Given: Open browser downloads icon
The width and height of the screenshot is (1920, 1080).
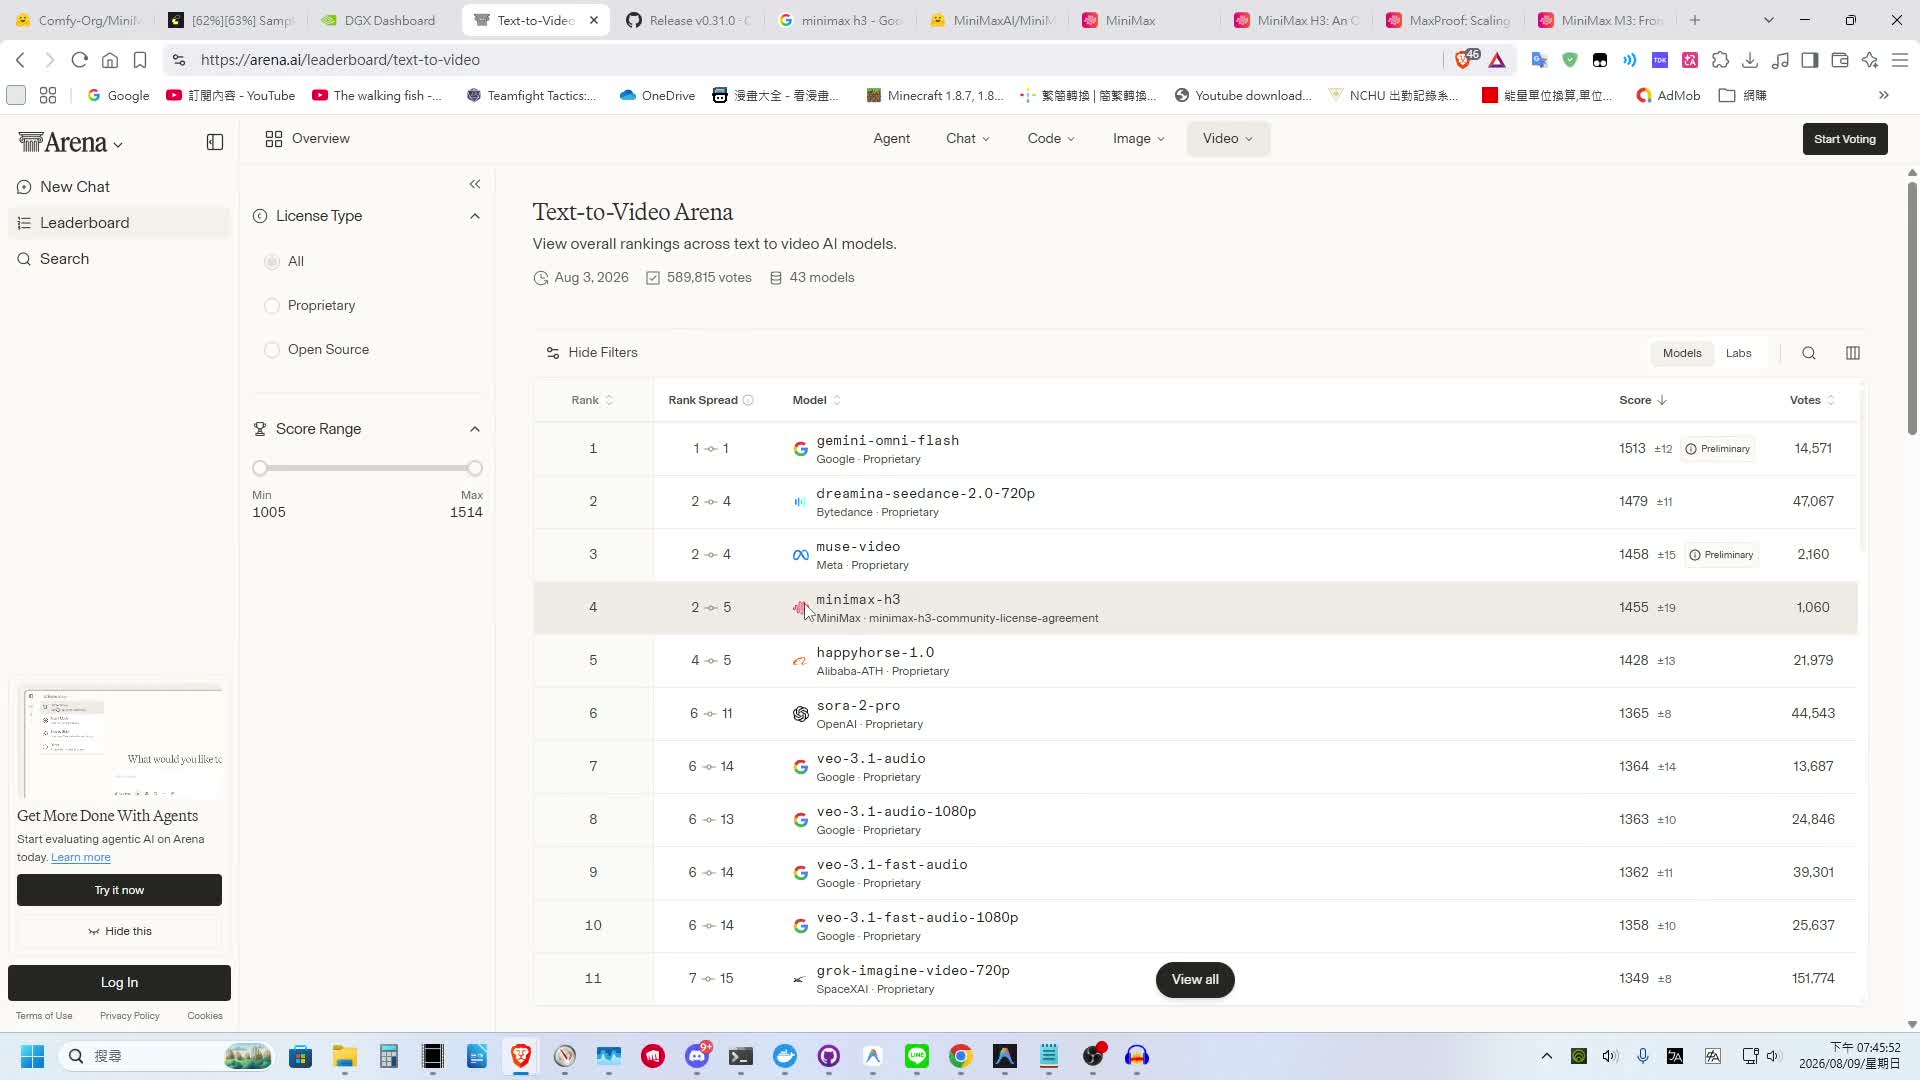Looking at the screenshot, I should point(1750,60).
